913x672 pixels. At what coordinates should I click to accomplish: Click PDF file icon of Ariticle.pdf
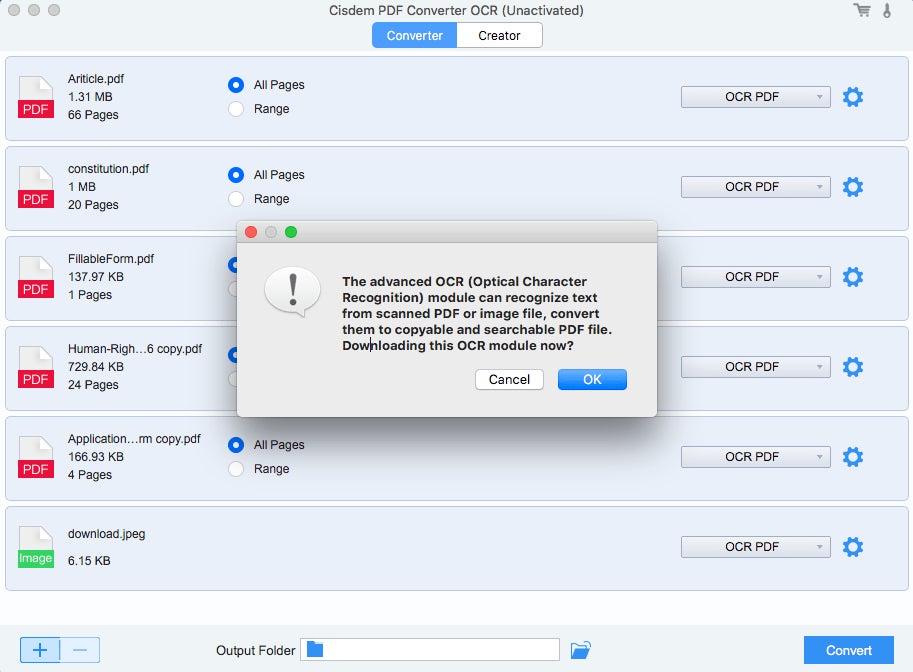36,97
